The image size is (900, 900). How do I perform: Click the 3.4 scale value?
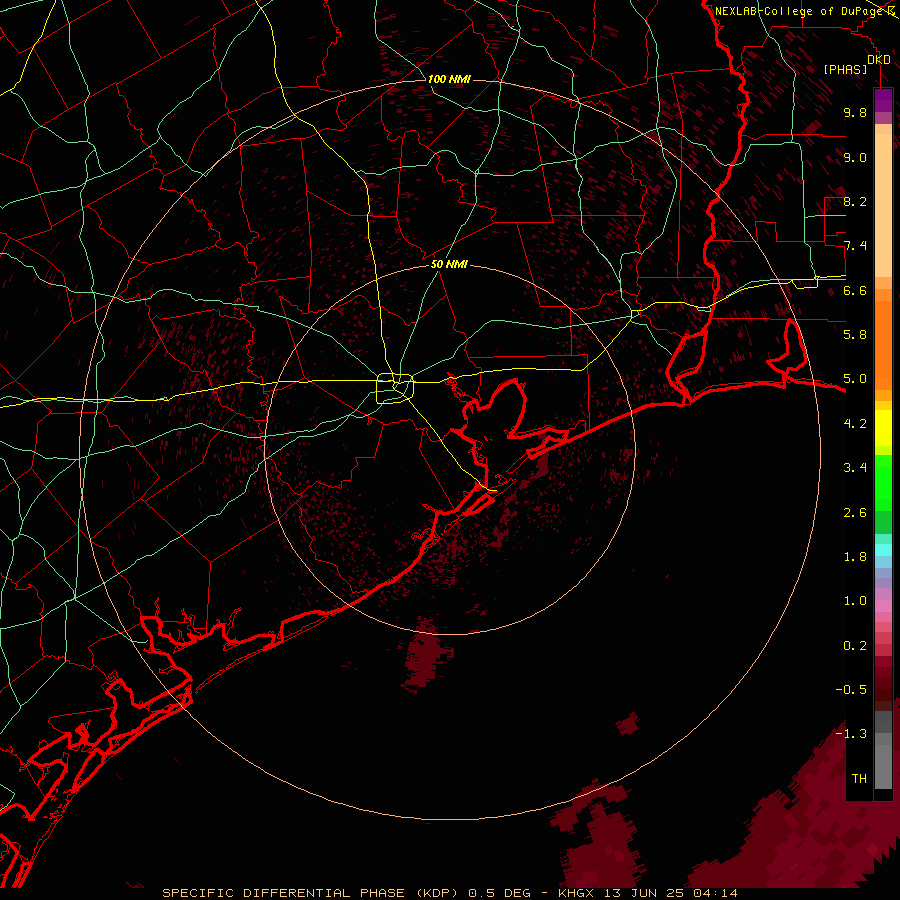(x=855, y=468)
